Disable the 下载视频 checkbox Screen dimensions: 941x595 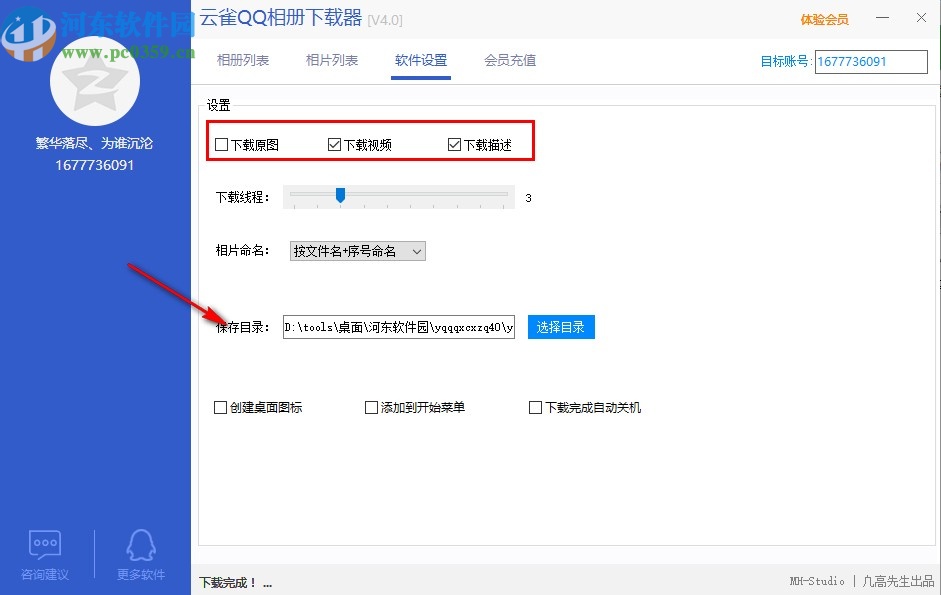point(335,143)
